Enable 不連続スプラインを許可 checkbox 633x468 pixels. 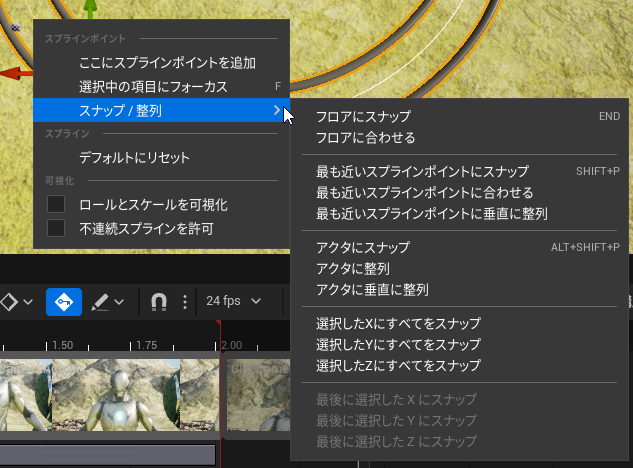point(57,229)
